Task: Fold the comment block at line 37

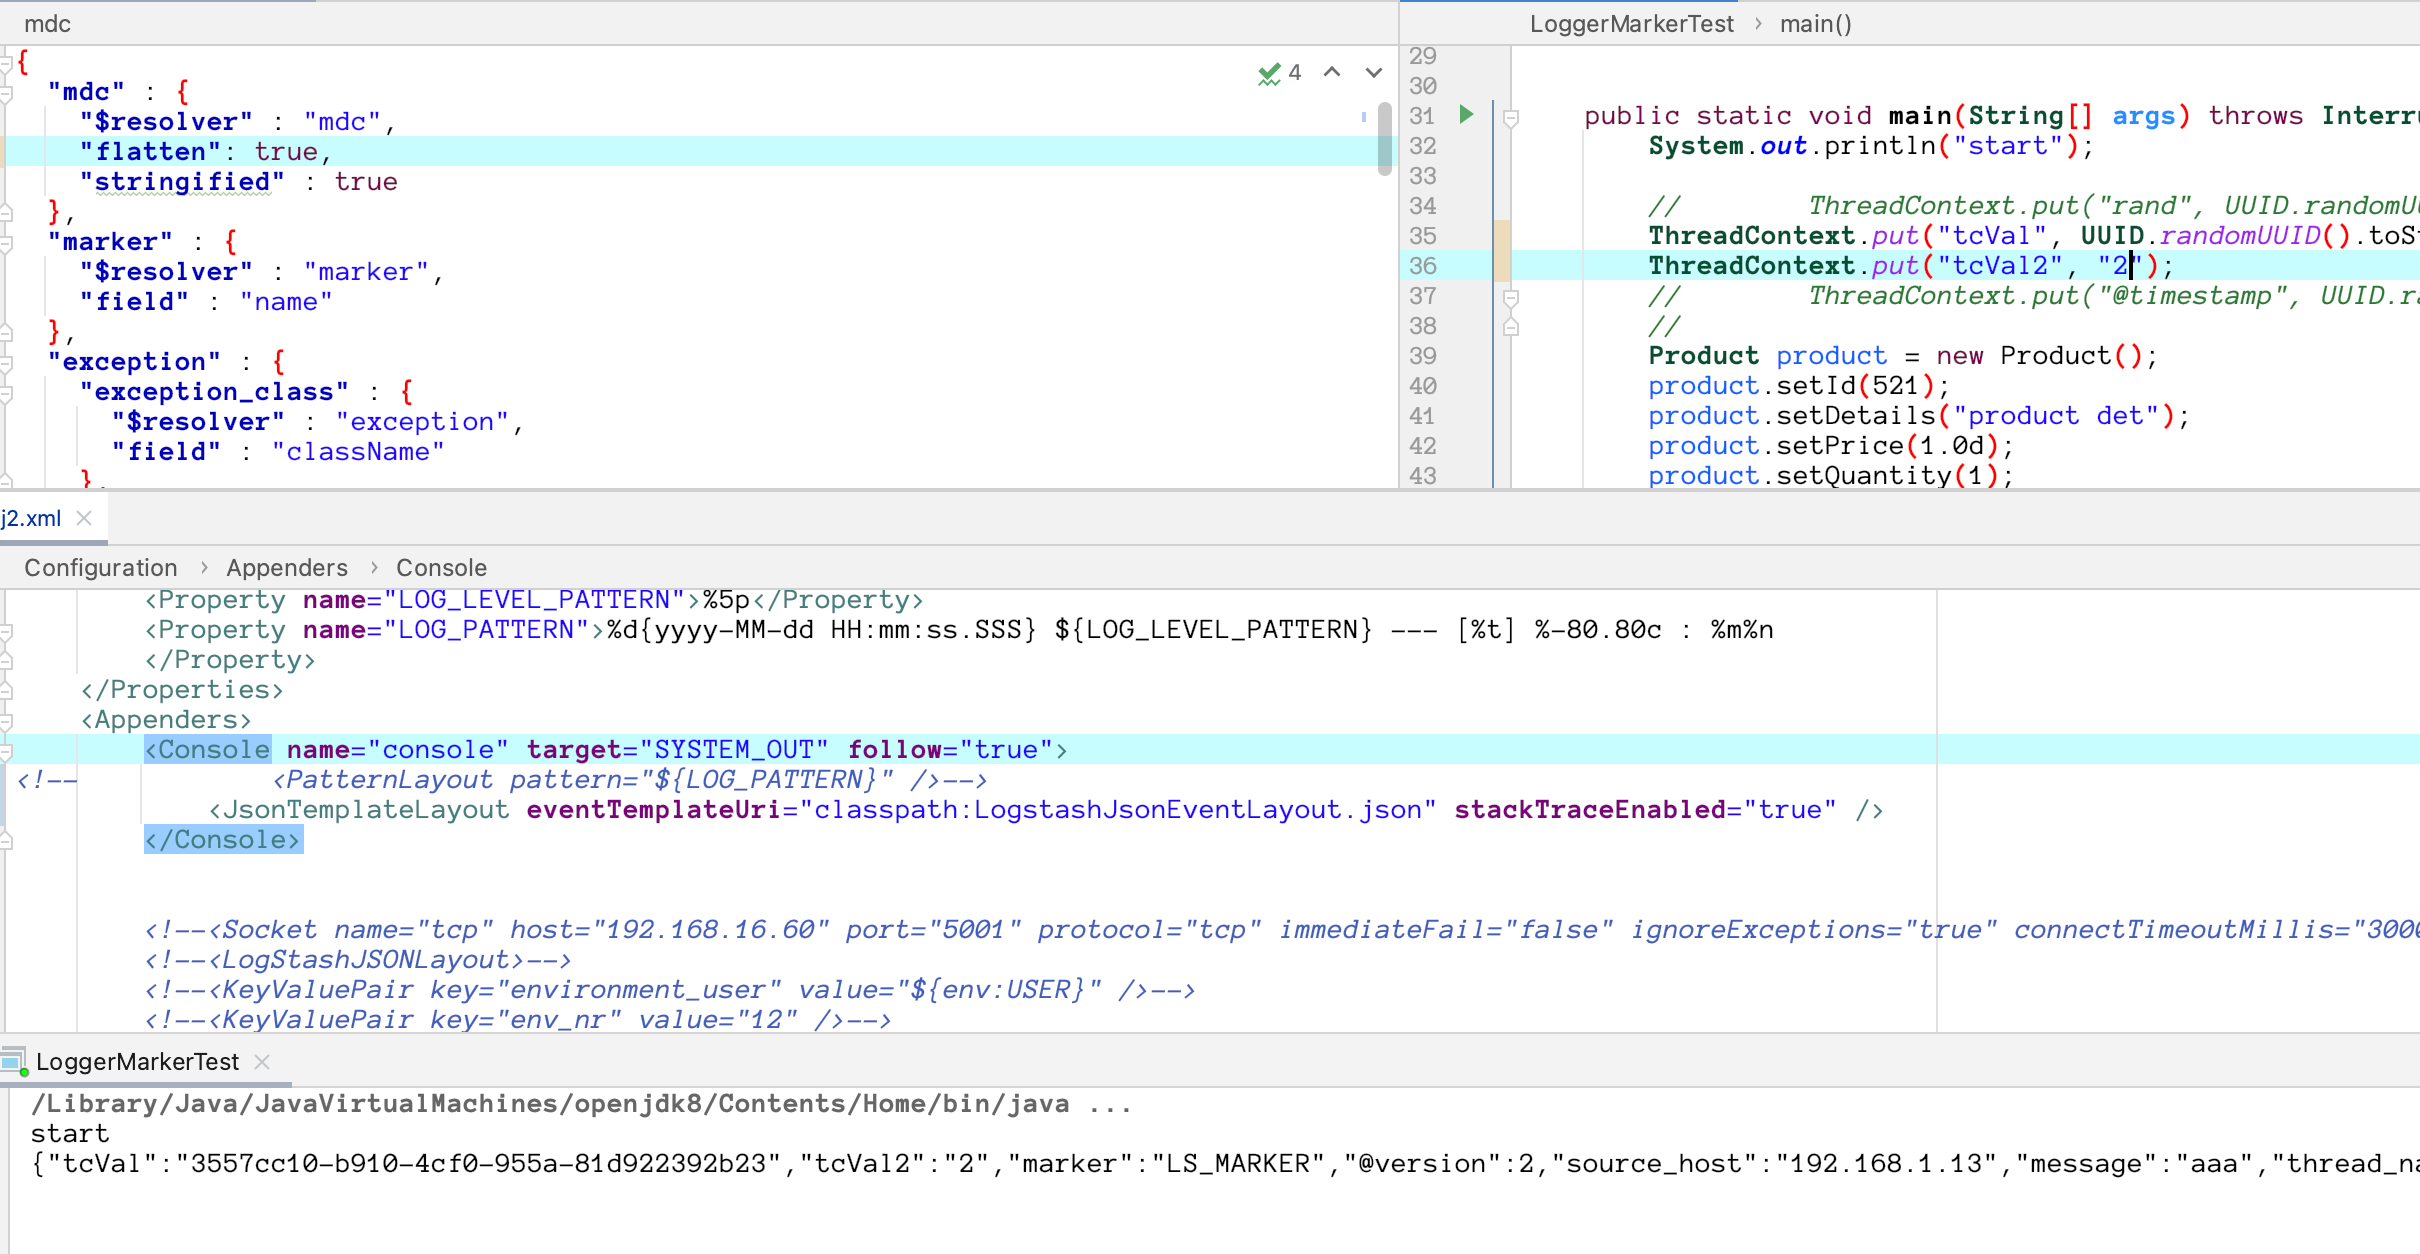Action: tap(1511, 297)
